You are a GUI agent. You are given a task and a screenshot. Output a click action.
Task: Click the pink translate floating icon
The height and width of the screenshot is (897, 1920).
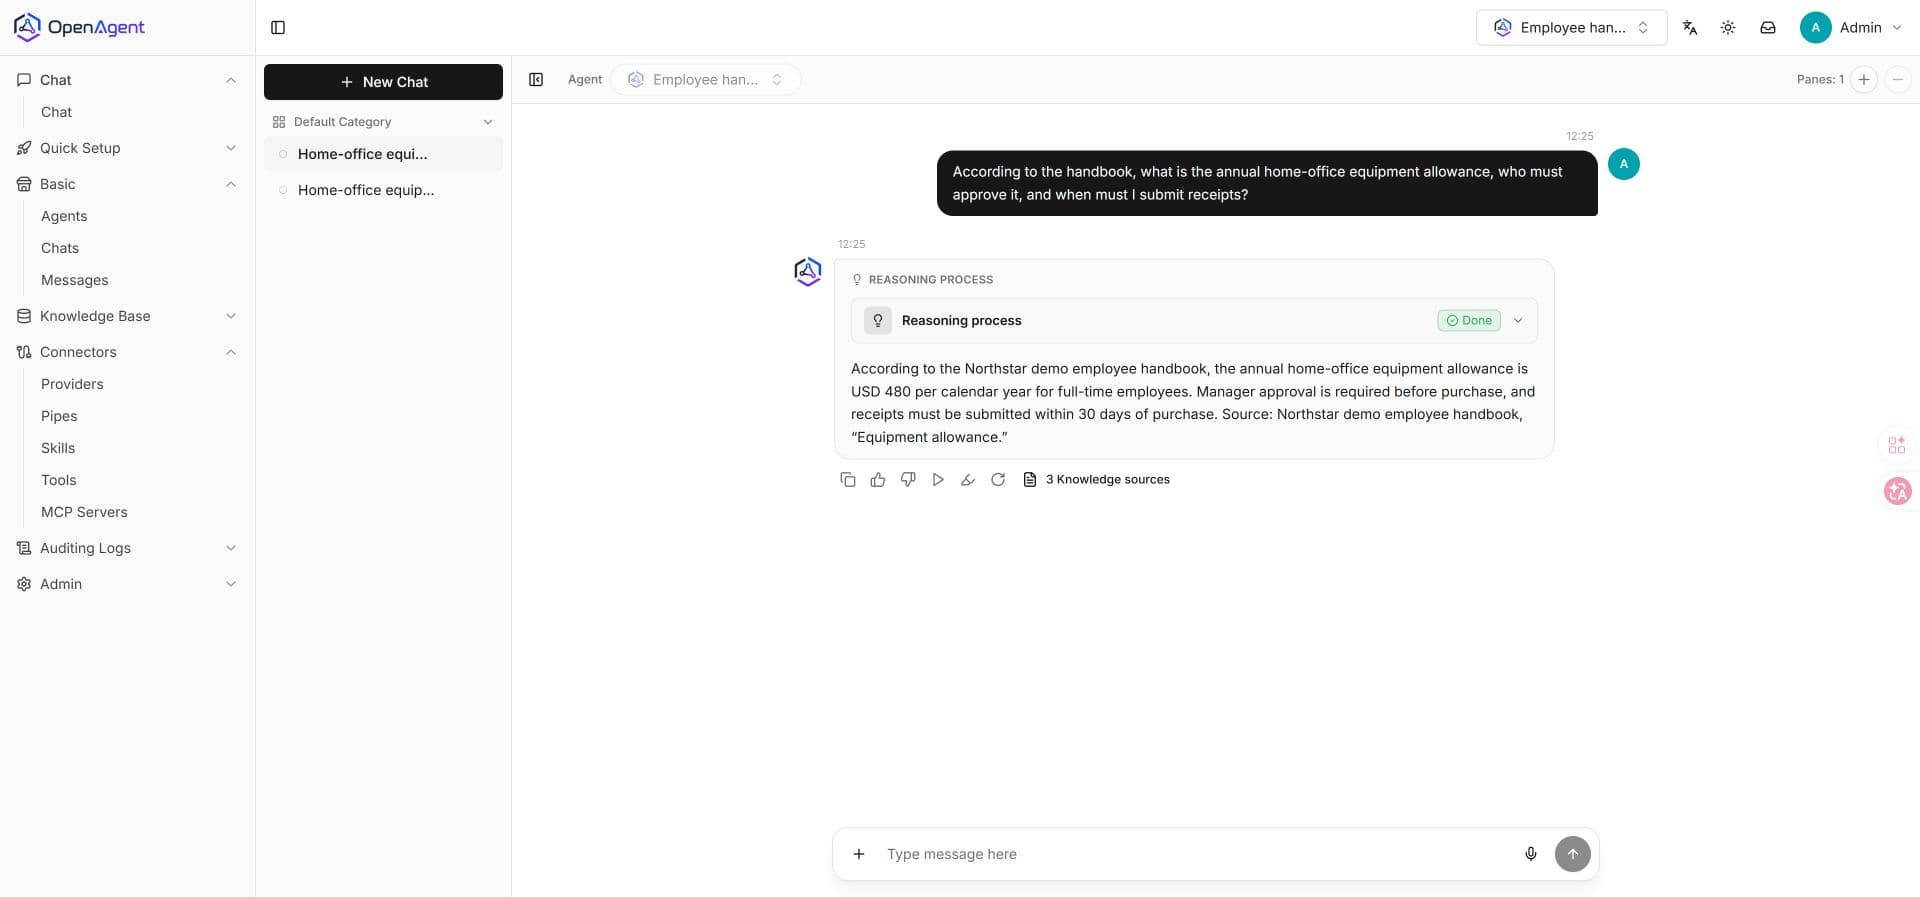click(1898, 491)
